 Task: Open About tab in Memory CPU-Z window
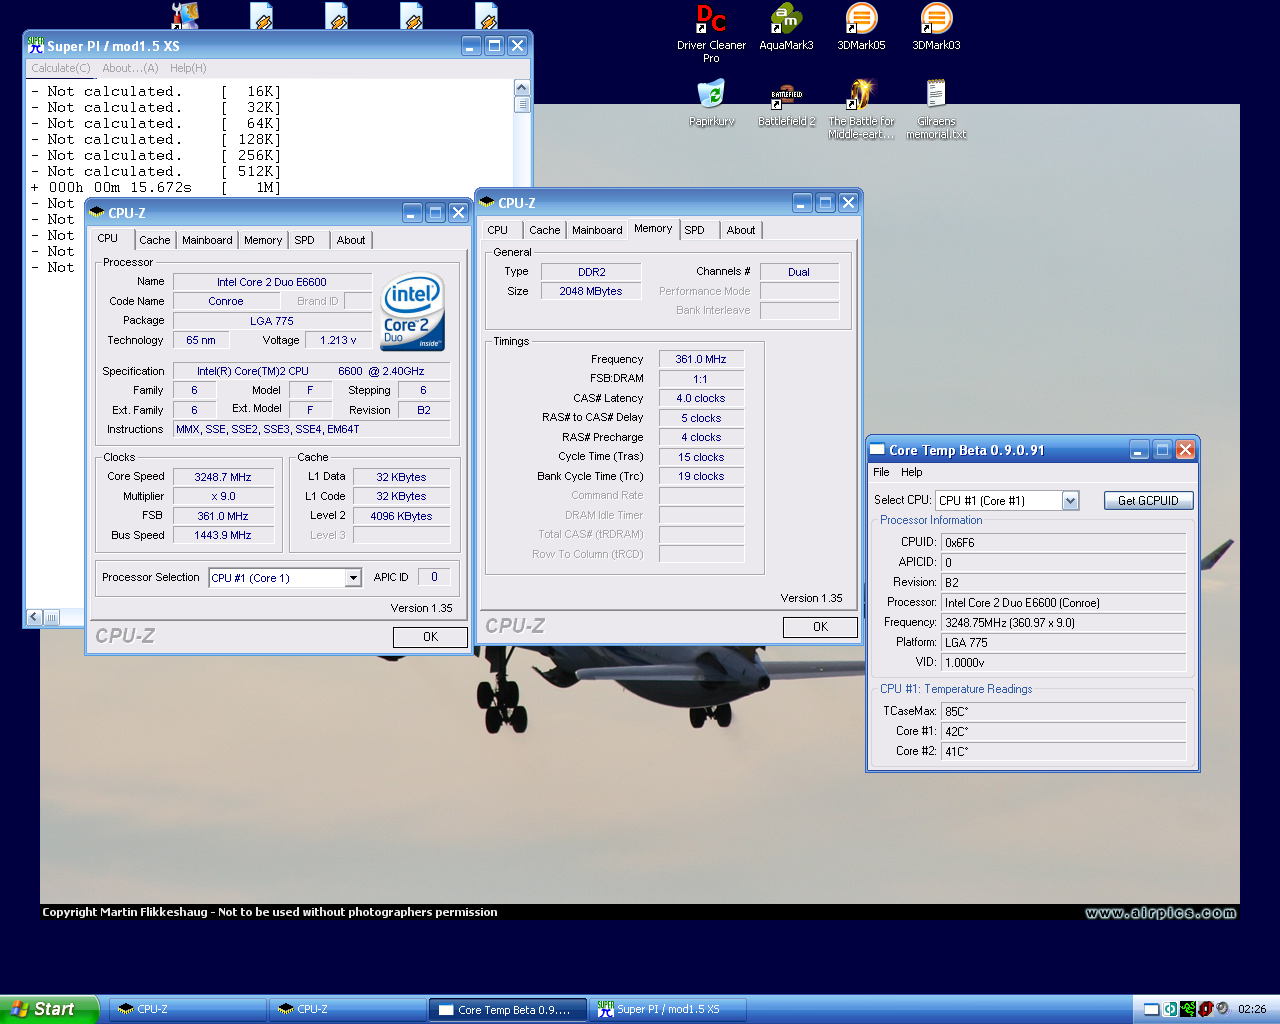741,230
